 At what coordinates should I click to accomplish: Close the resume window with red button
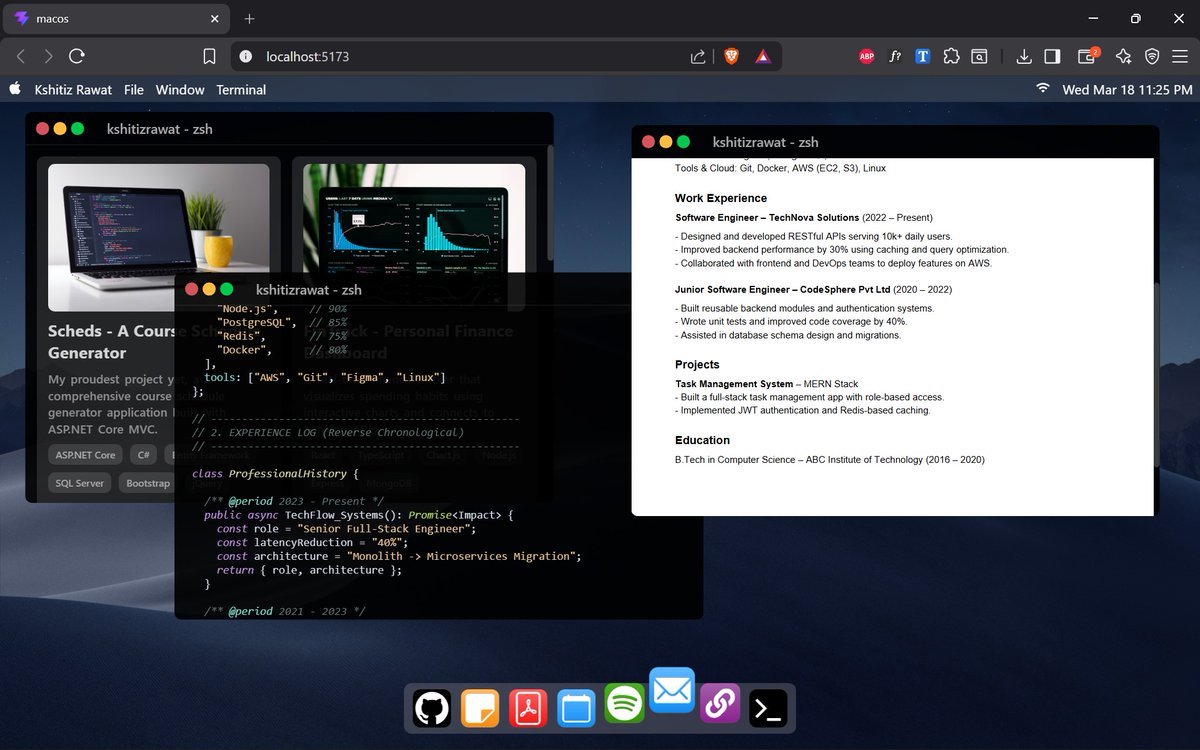[x=648, y=142]
